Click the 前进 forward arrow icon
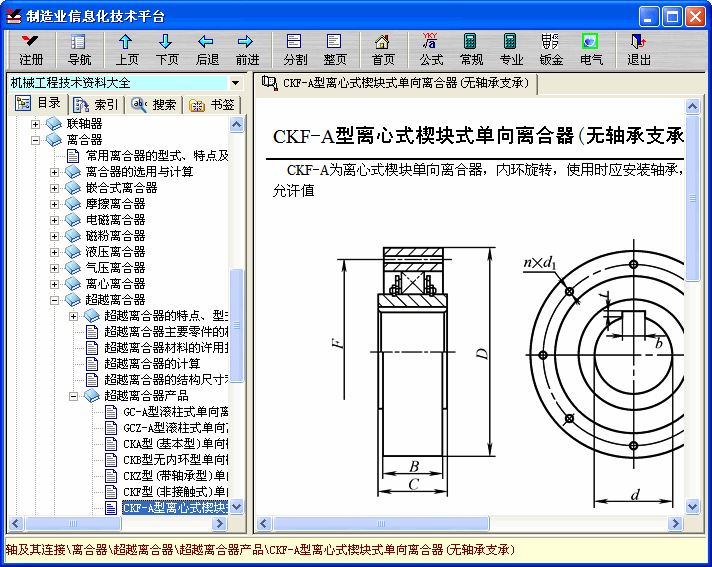Screen dimensions: 712x567 [x=247, y=49]
